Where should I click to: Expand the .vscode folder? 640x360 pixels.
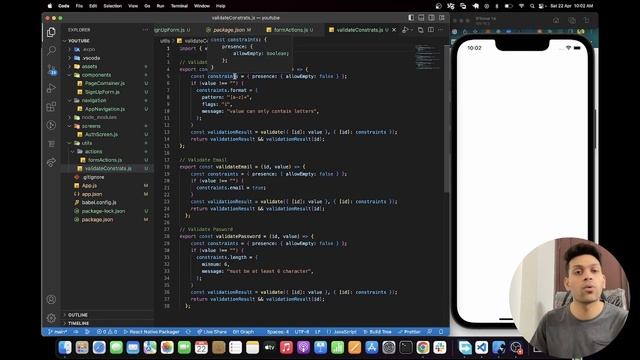click(x=90, y=58)
